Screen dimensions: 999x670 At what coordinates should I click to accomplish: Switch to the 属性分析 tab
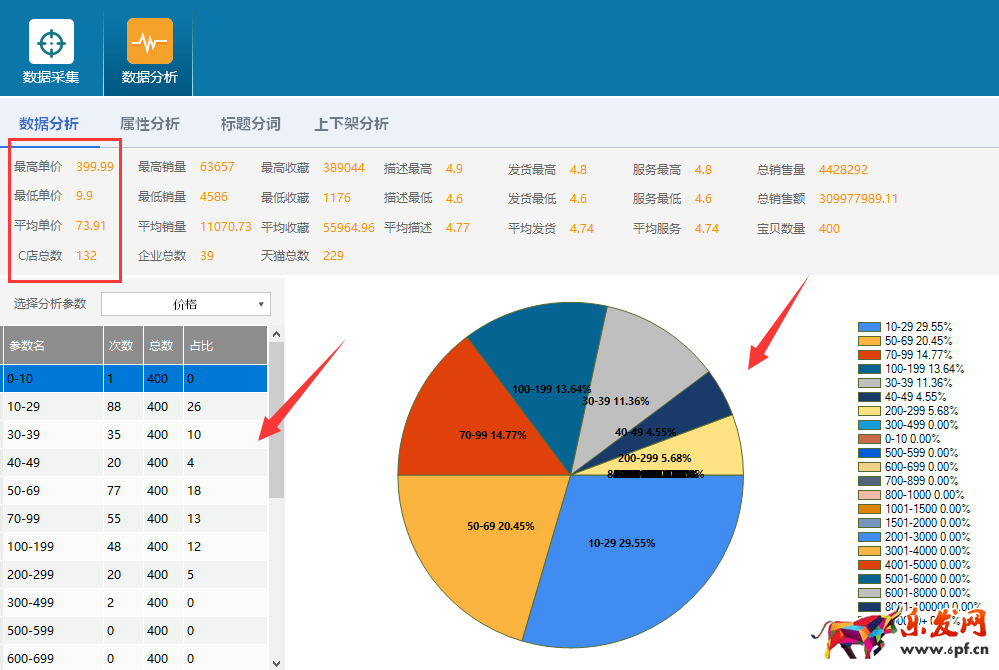(x=150, y=124)
